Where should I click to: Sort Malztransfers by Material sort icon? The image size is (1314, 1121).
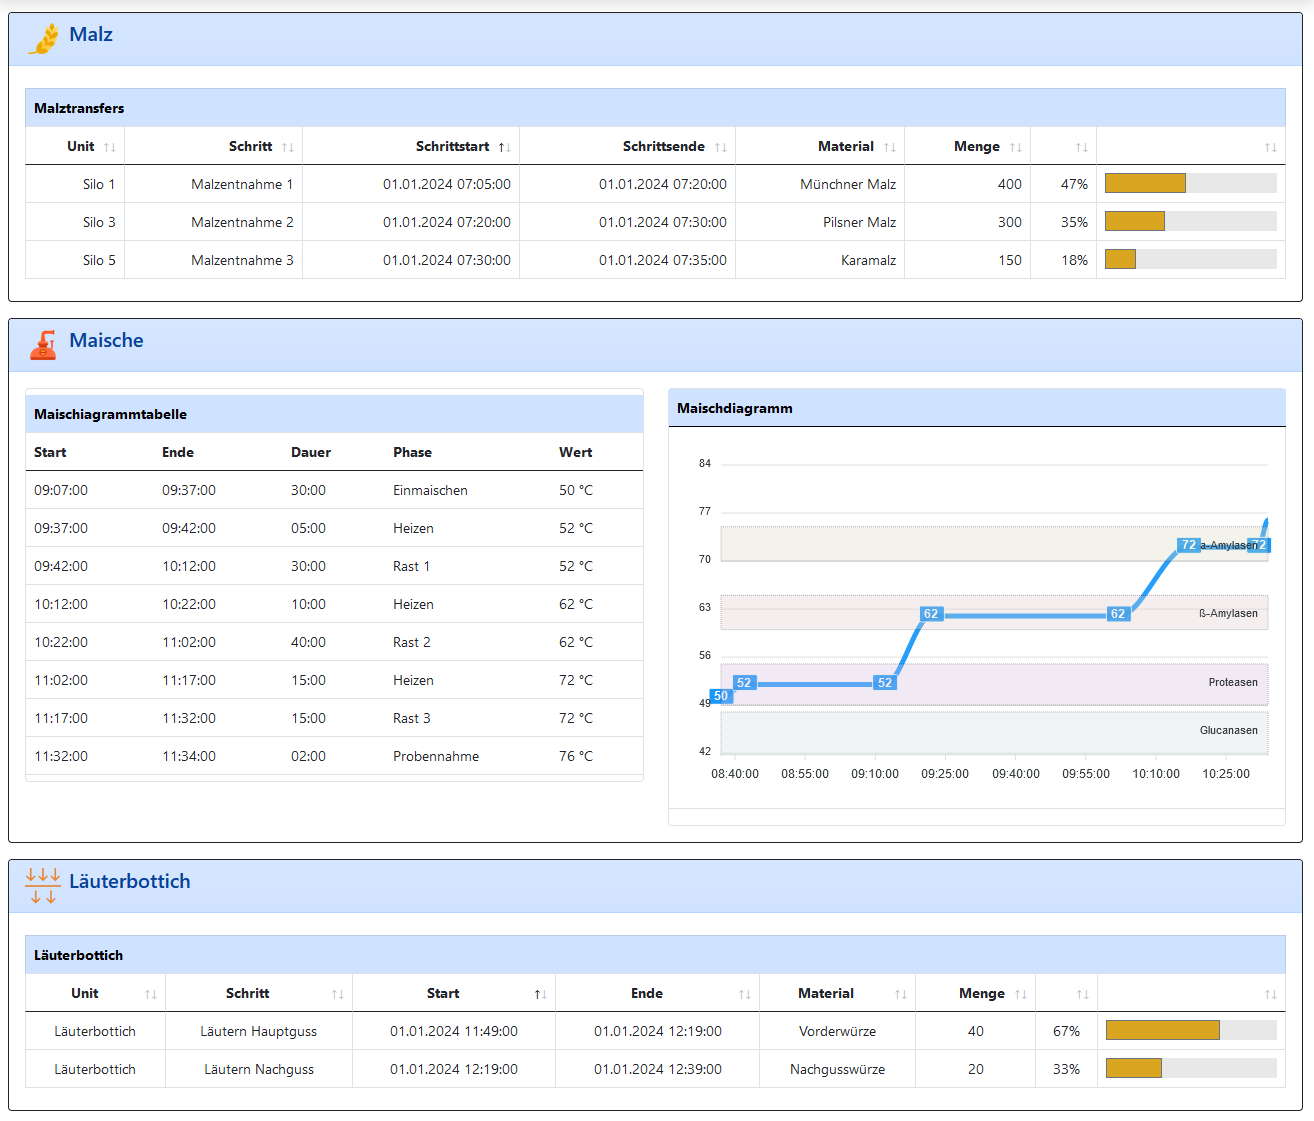pos(890,147)
